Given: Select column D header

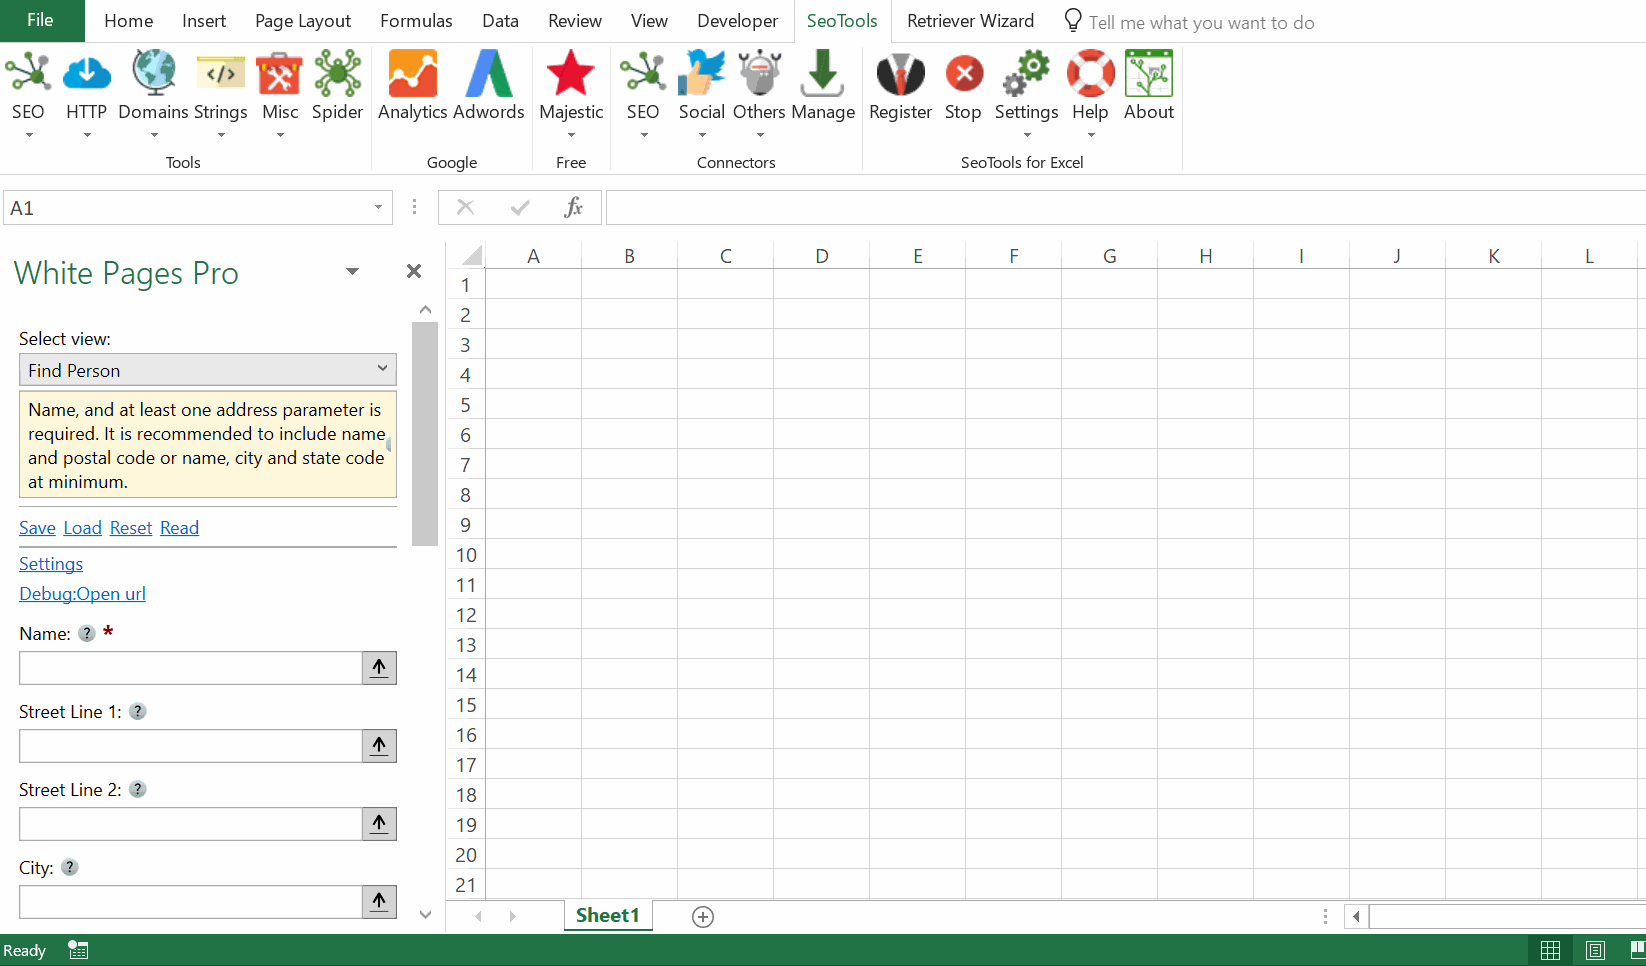Looking at the screenshot, I should click(821, 256).
